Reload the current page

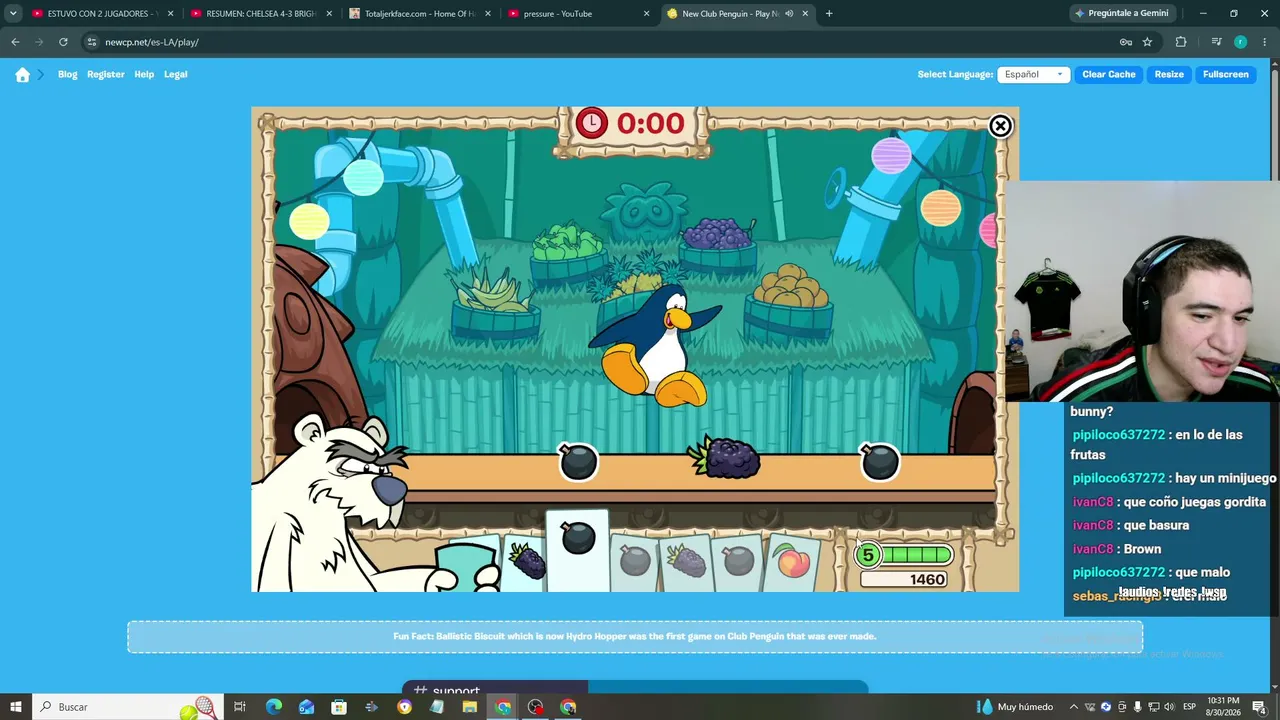pos(63,42)
